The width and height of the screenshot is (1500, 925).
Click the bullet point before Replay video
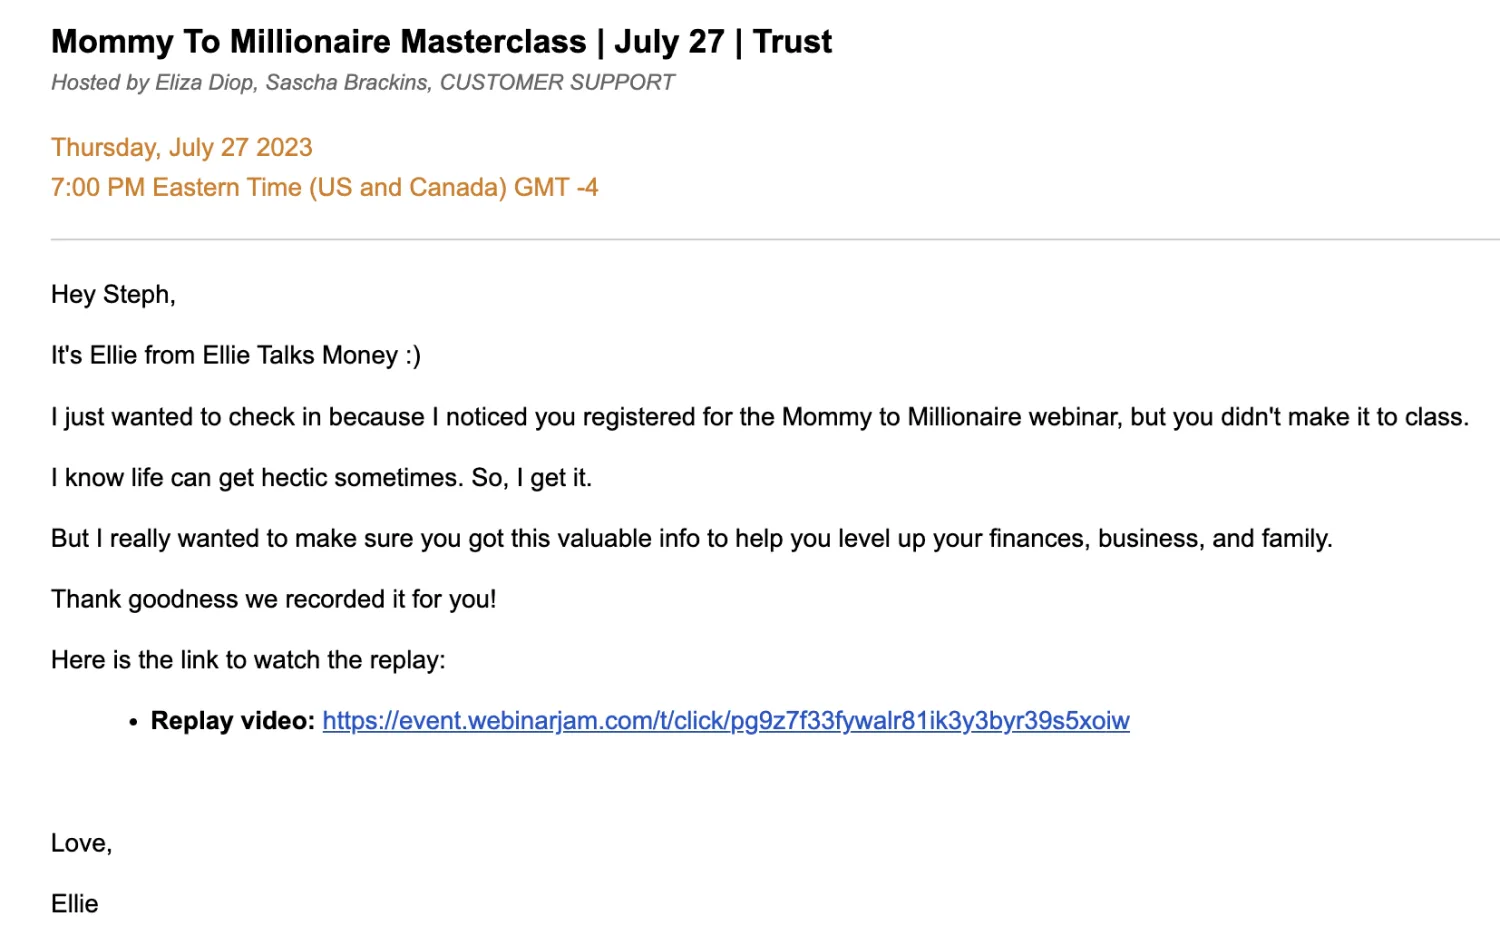coord(133,722)
